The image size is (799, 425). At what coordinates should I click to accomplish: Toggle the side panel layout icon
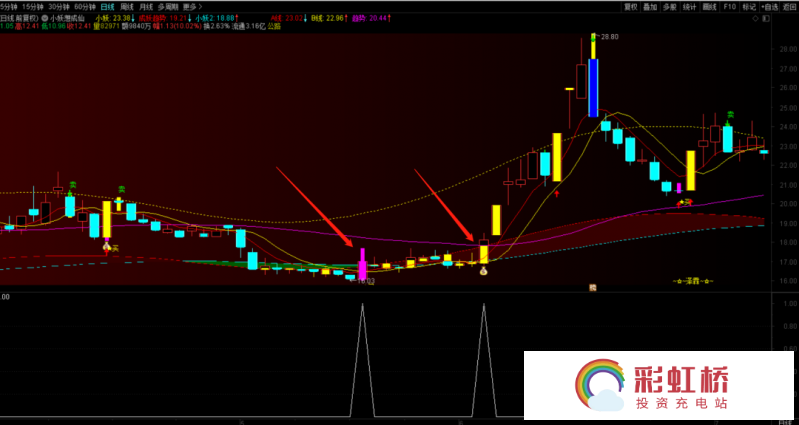tap(768, 18)
